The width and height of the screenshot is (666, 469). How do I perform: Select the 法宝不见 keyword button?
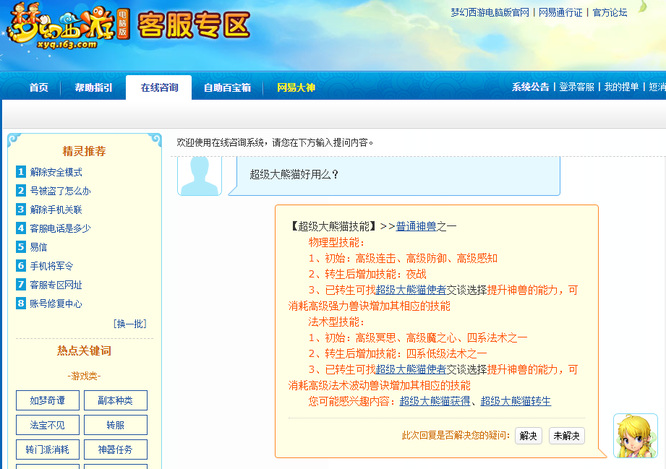[48, 425]
